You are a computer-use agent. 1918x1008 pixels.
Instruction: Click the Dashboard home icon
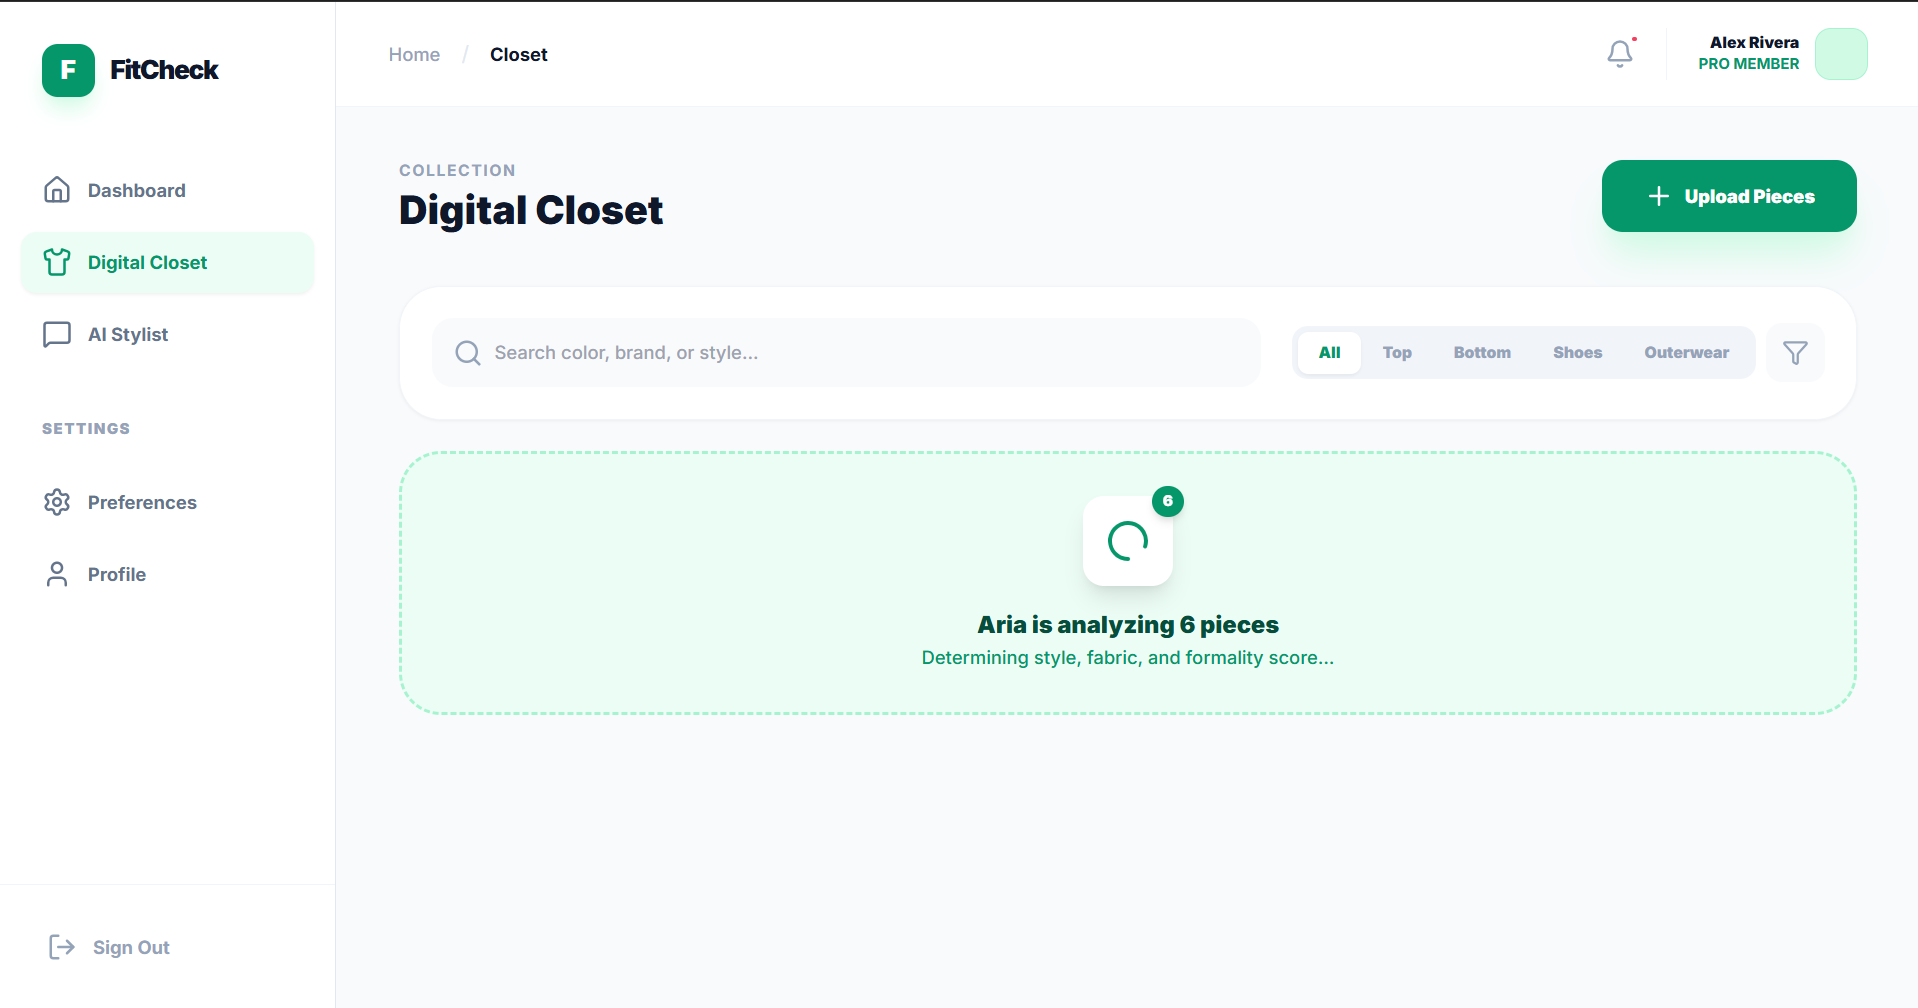point(57,190)
